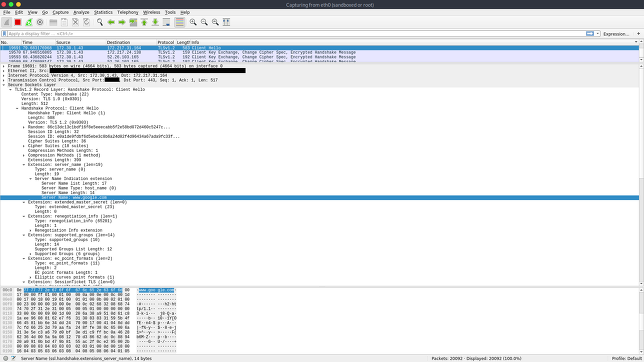Collapse the Extension: server_name node
The height and width of the screenshot is (362, 644).
tap(23, 165)
